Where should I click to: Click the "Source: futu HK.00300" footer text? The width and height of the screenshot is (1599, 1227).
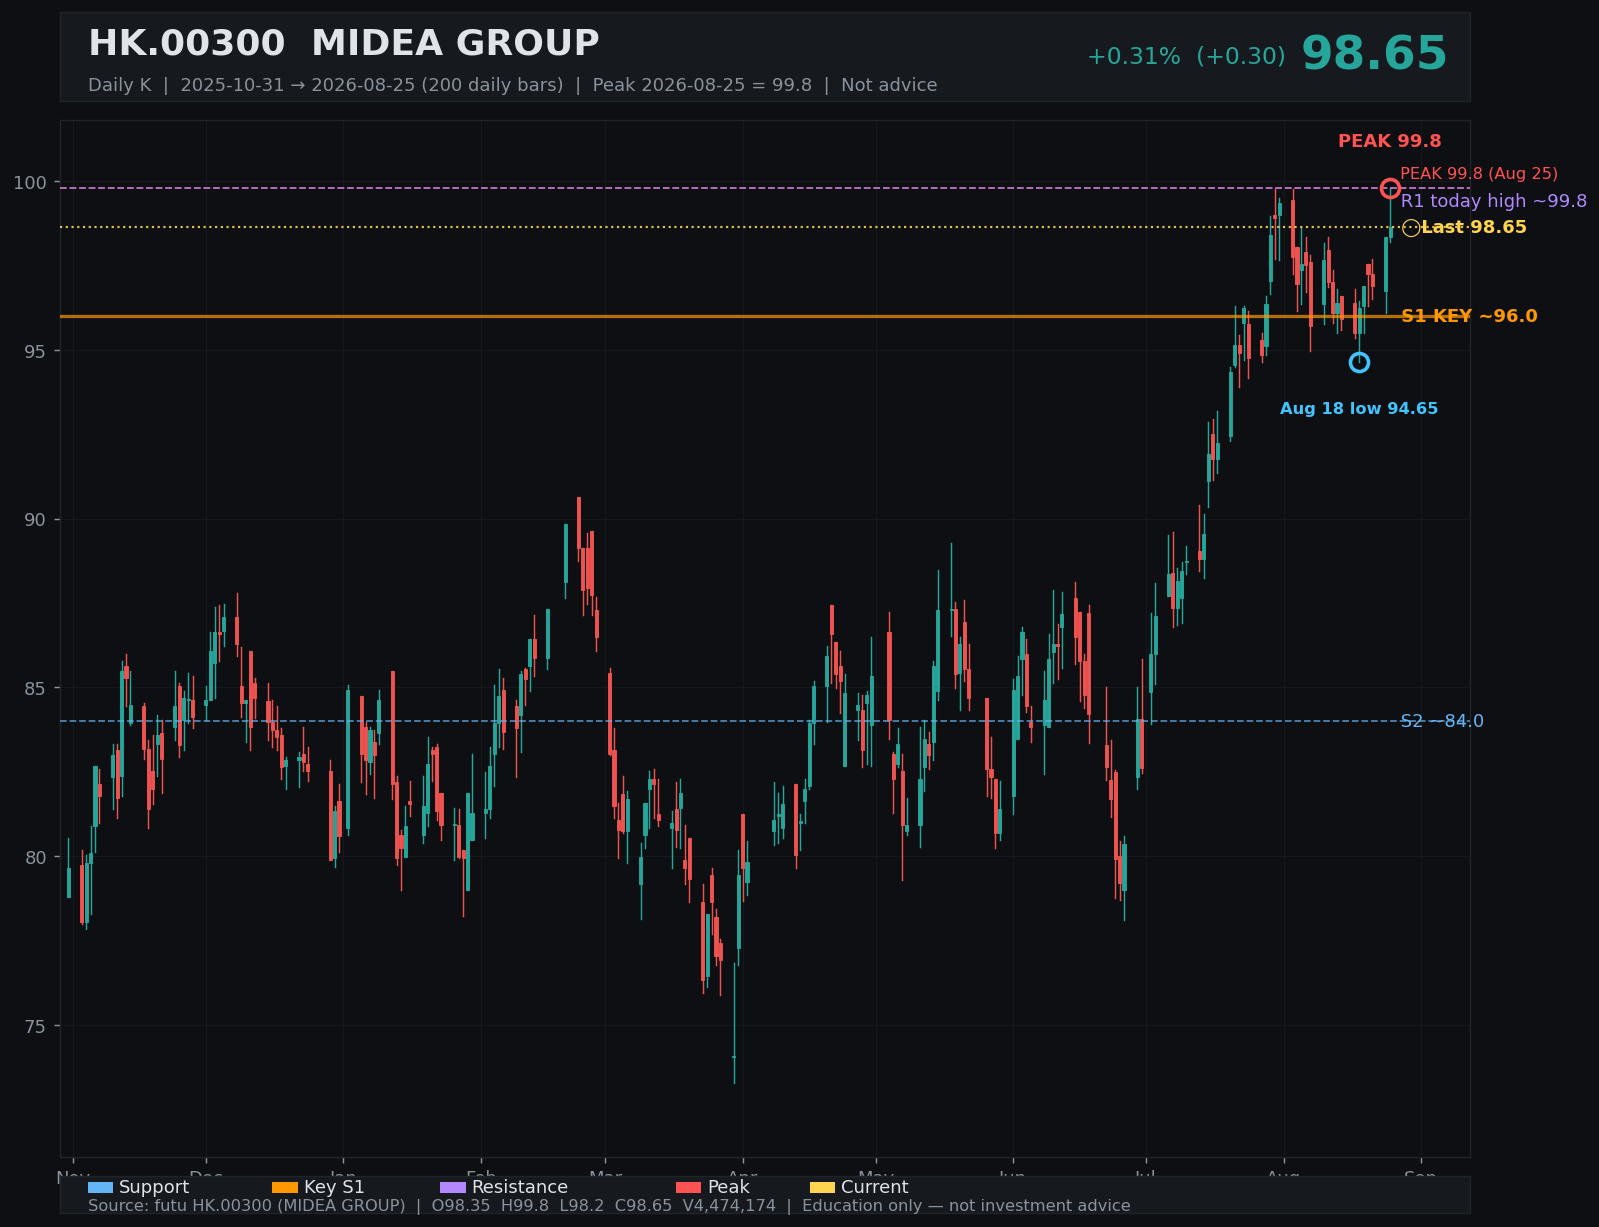(x=609, y=1206)
